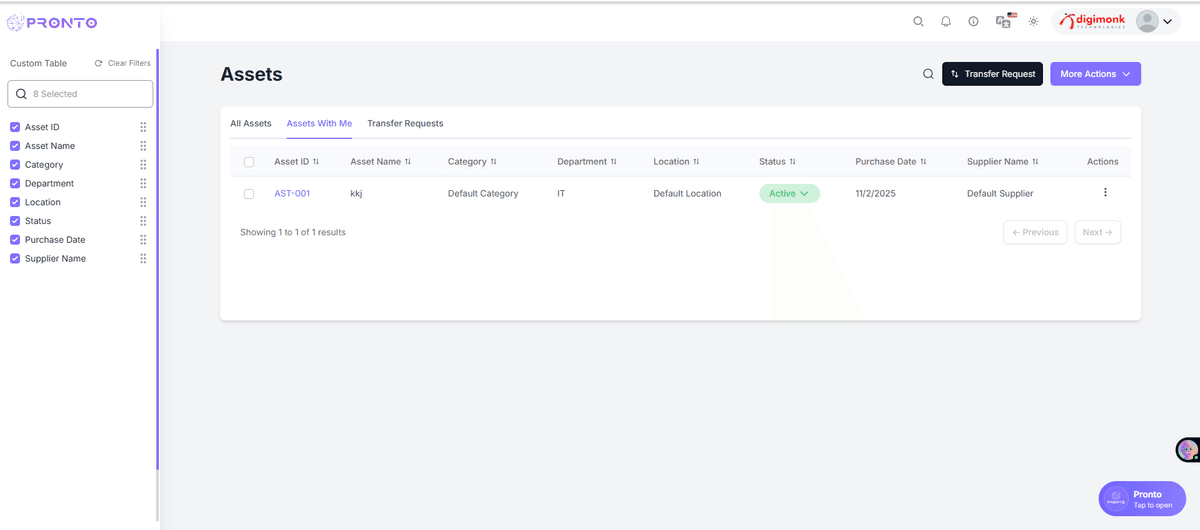Sort by Location column arrows
1200x530 pixels.
(696, 162)
